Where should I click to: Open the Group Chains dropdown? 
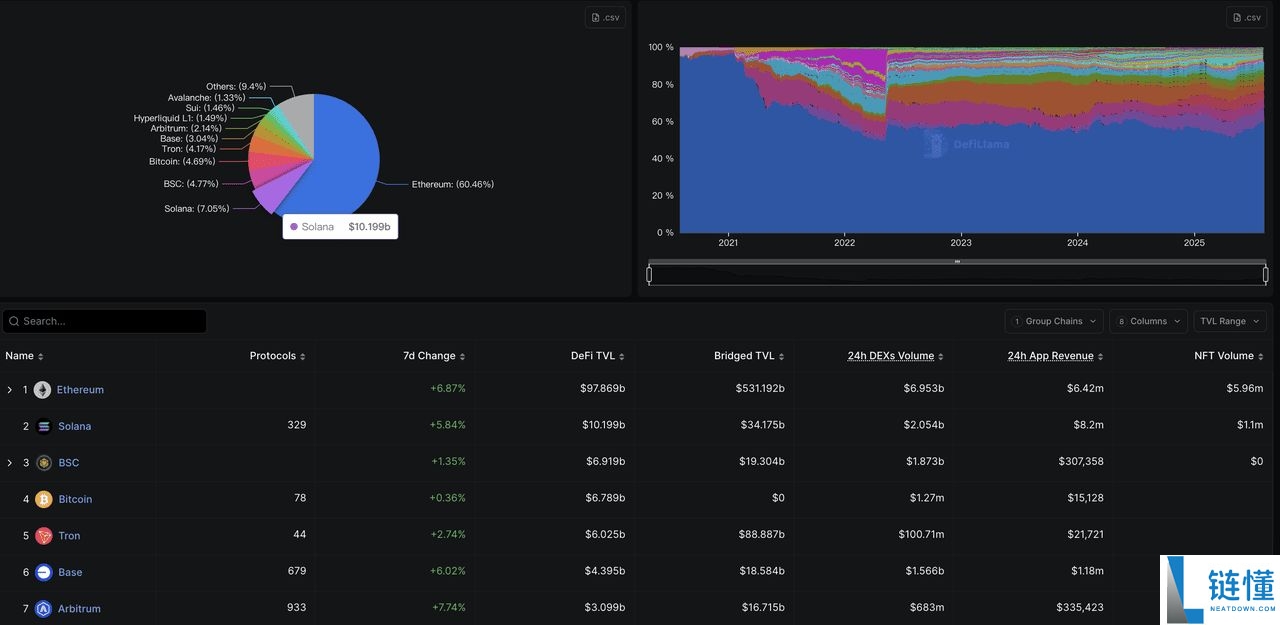(x=1053, y=321)
